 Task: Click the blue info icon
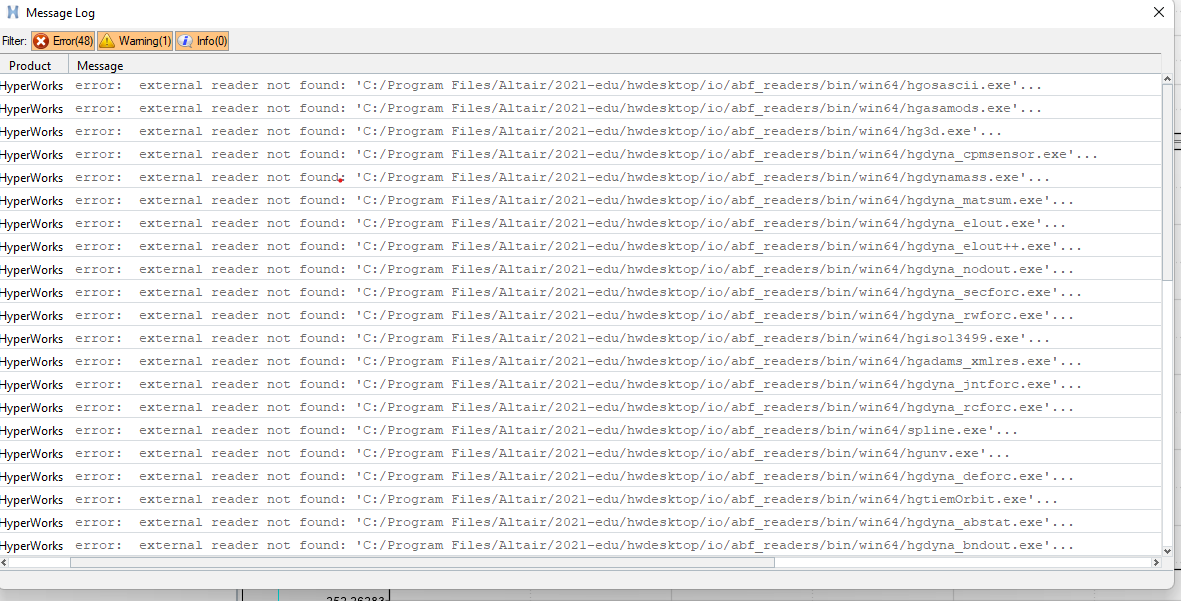pyautogui.click(x=185, y=41)
